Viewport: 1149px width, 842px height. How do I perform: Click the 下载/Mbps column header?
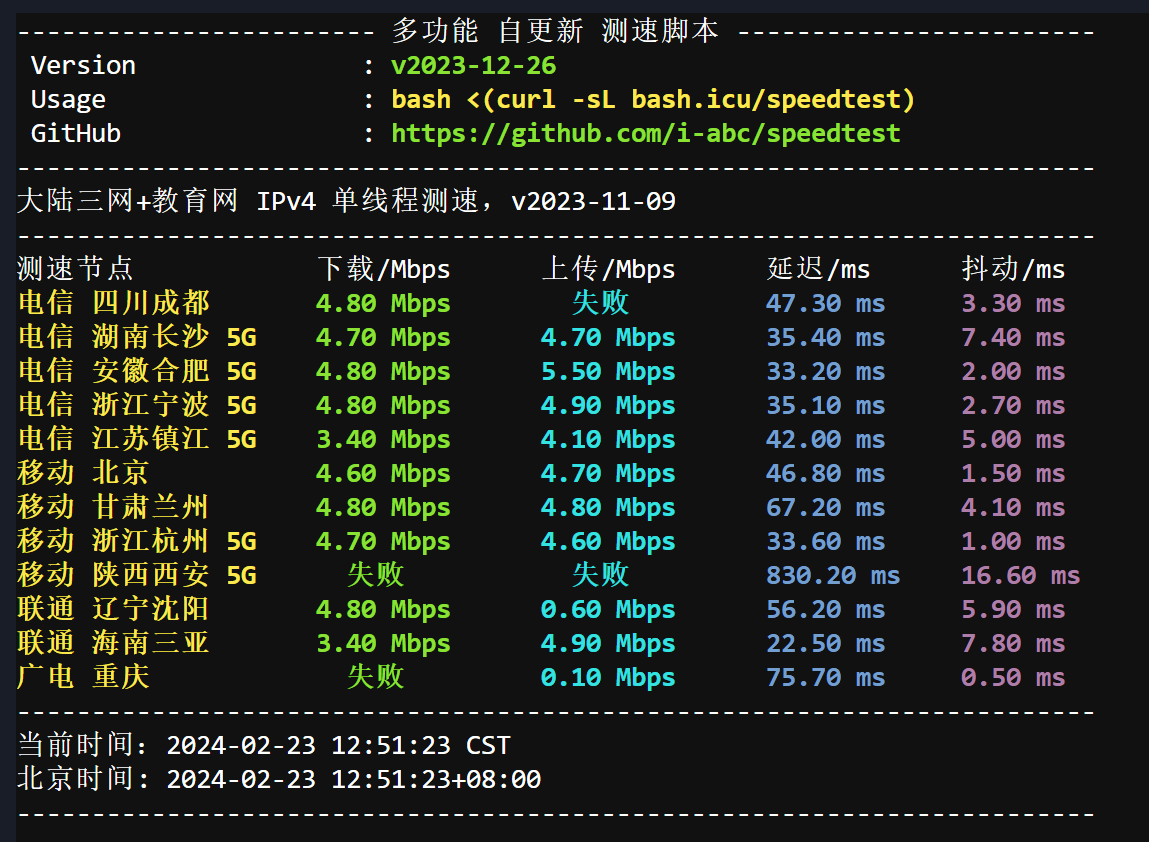pos(383,269)
